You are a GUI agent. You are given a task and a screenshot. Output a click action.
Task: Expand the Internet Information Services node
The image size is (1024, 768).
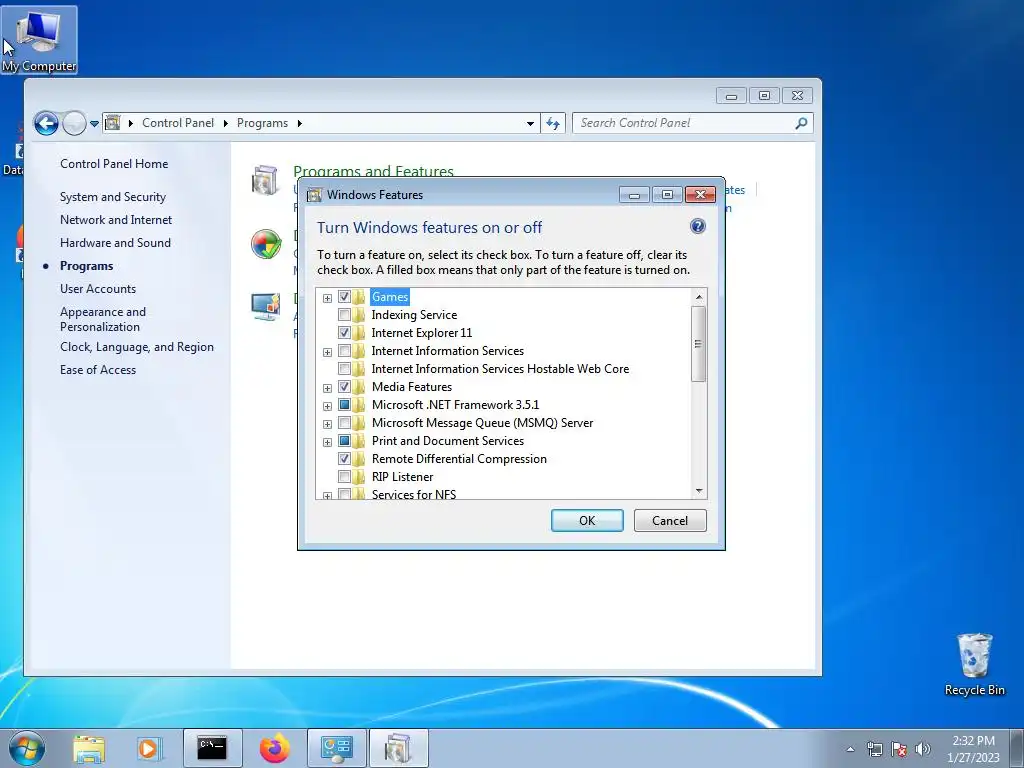pyautogui.click(x=327, y=353)
